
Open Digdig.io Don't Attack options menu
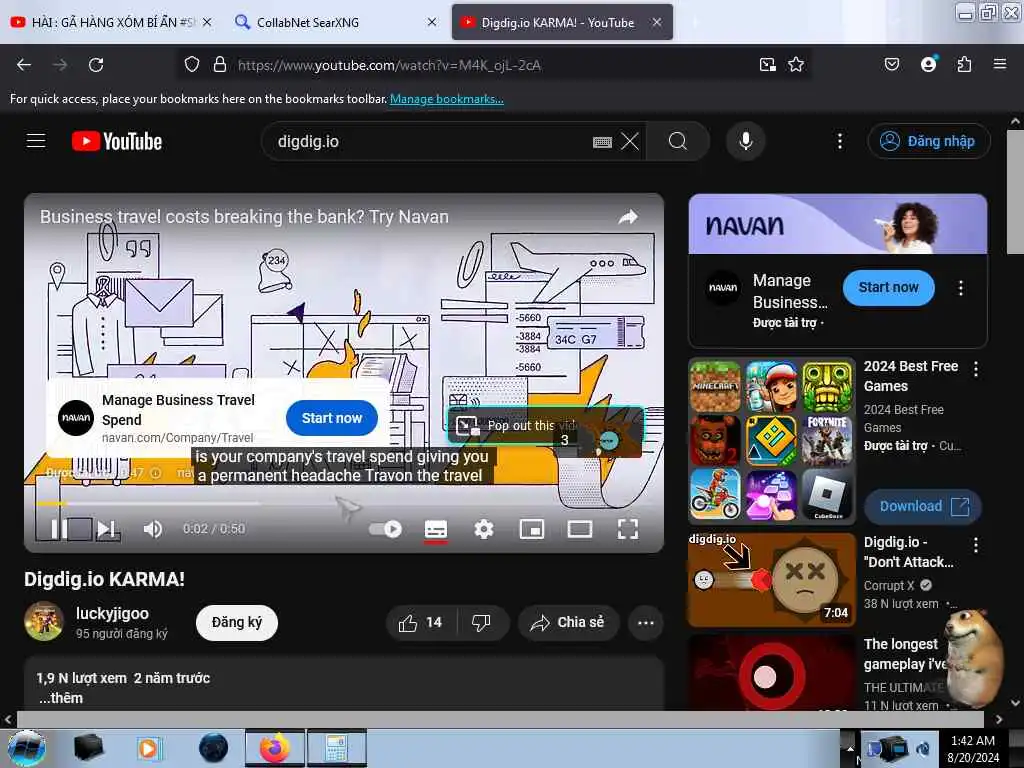(976, 545)
